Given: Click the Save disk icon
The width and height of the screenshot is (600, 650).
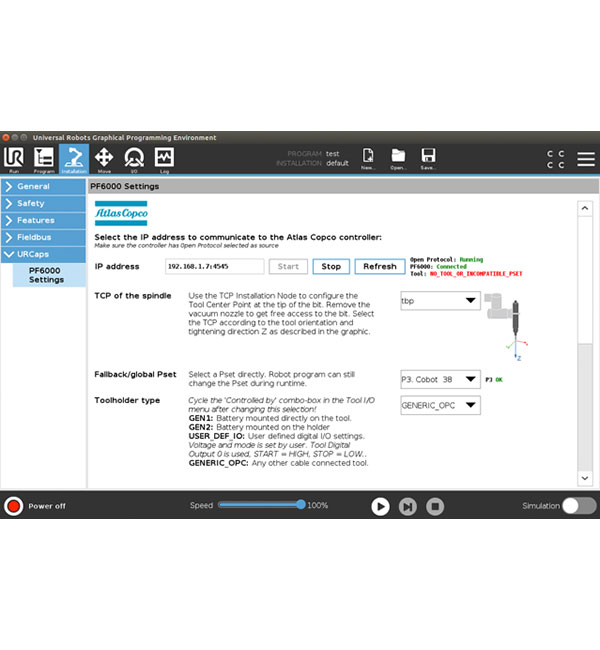Looking at the screenshot, I should coord(428,159).
